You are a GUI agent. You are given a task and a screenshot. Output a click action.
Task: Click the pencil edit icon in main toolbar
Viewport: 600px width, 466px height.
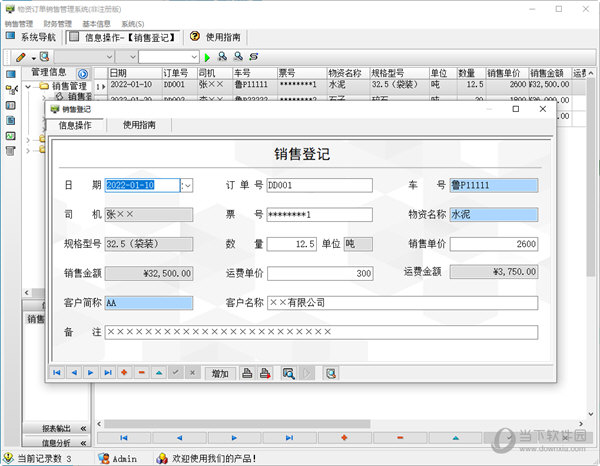(x=21, y=57)
